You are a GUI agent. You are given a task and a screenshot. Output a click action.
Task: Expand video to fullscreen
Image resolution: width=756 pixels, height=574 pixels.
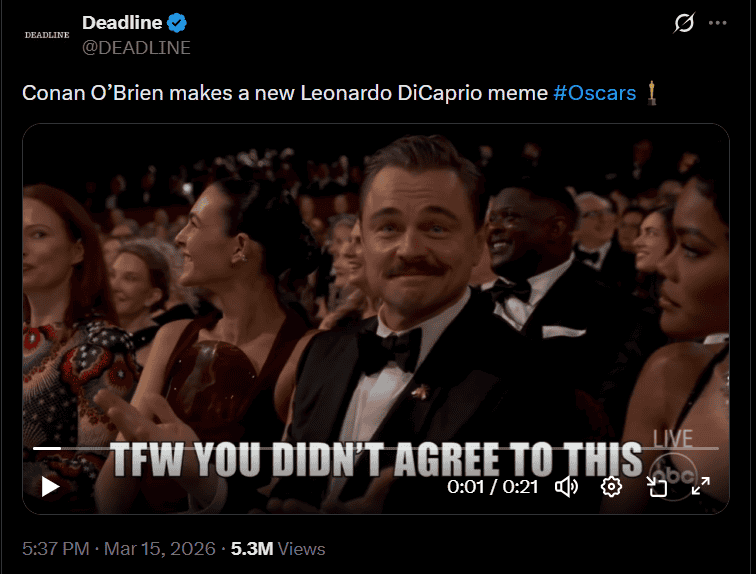click(701, 487)
